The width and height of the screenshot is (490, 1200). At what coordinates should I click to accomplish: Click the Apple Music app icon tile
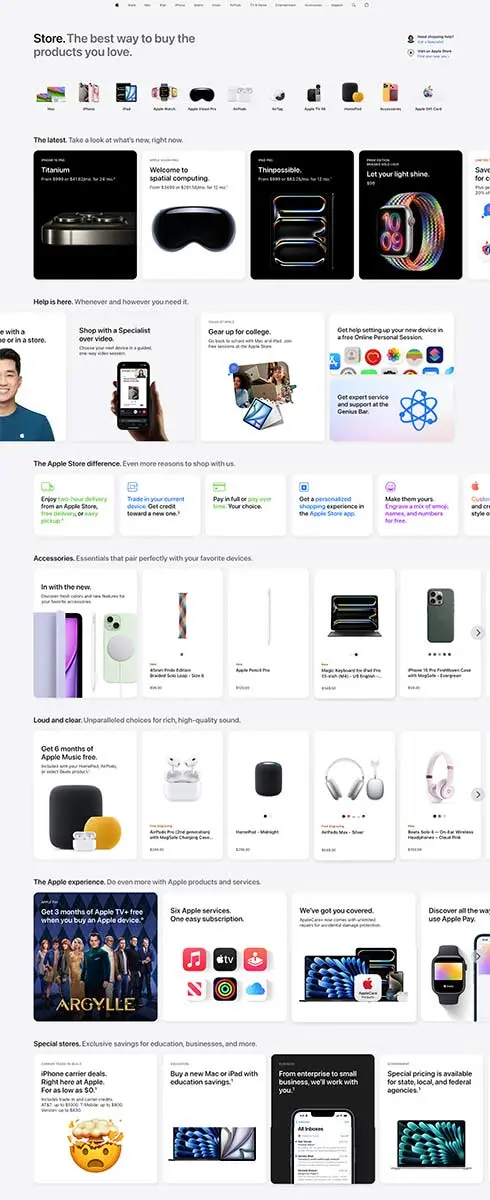195,961
